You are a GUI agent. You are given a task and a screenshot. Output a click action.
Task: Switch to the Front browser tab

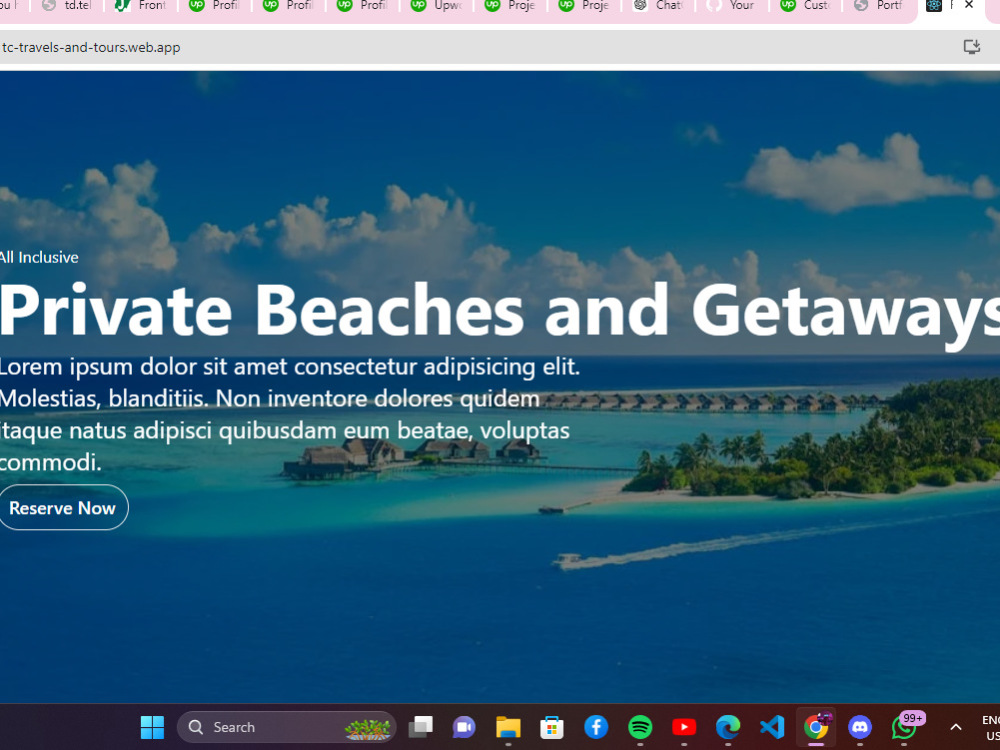pos(142,6)
